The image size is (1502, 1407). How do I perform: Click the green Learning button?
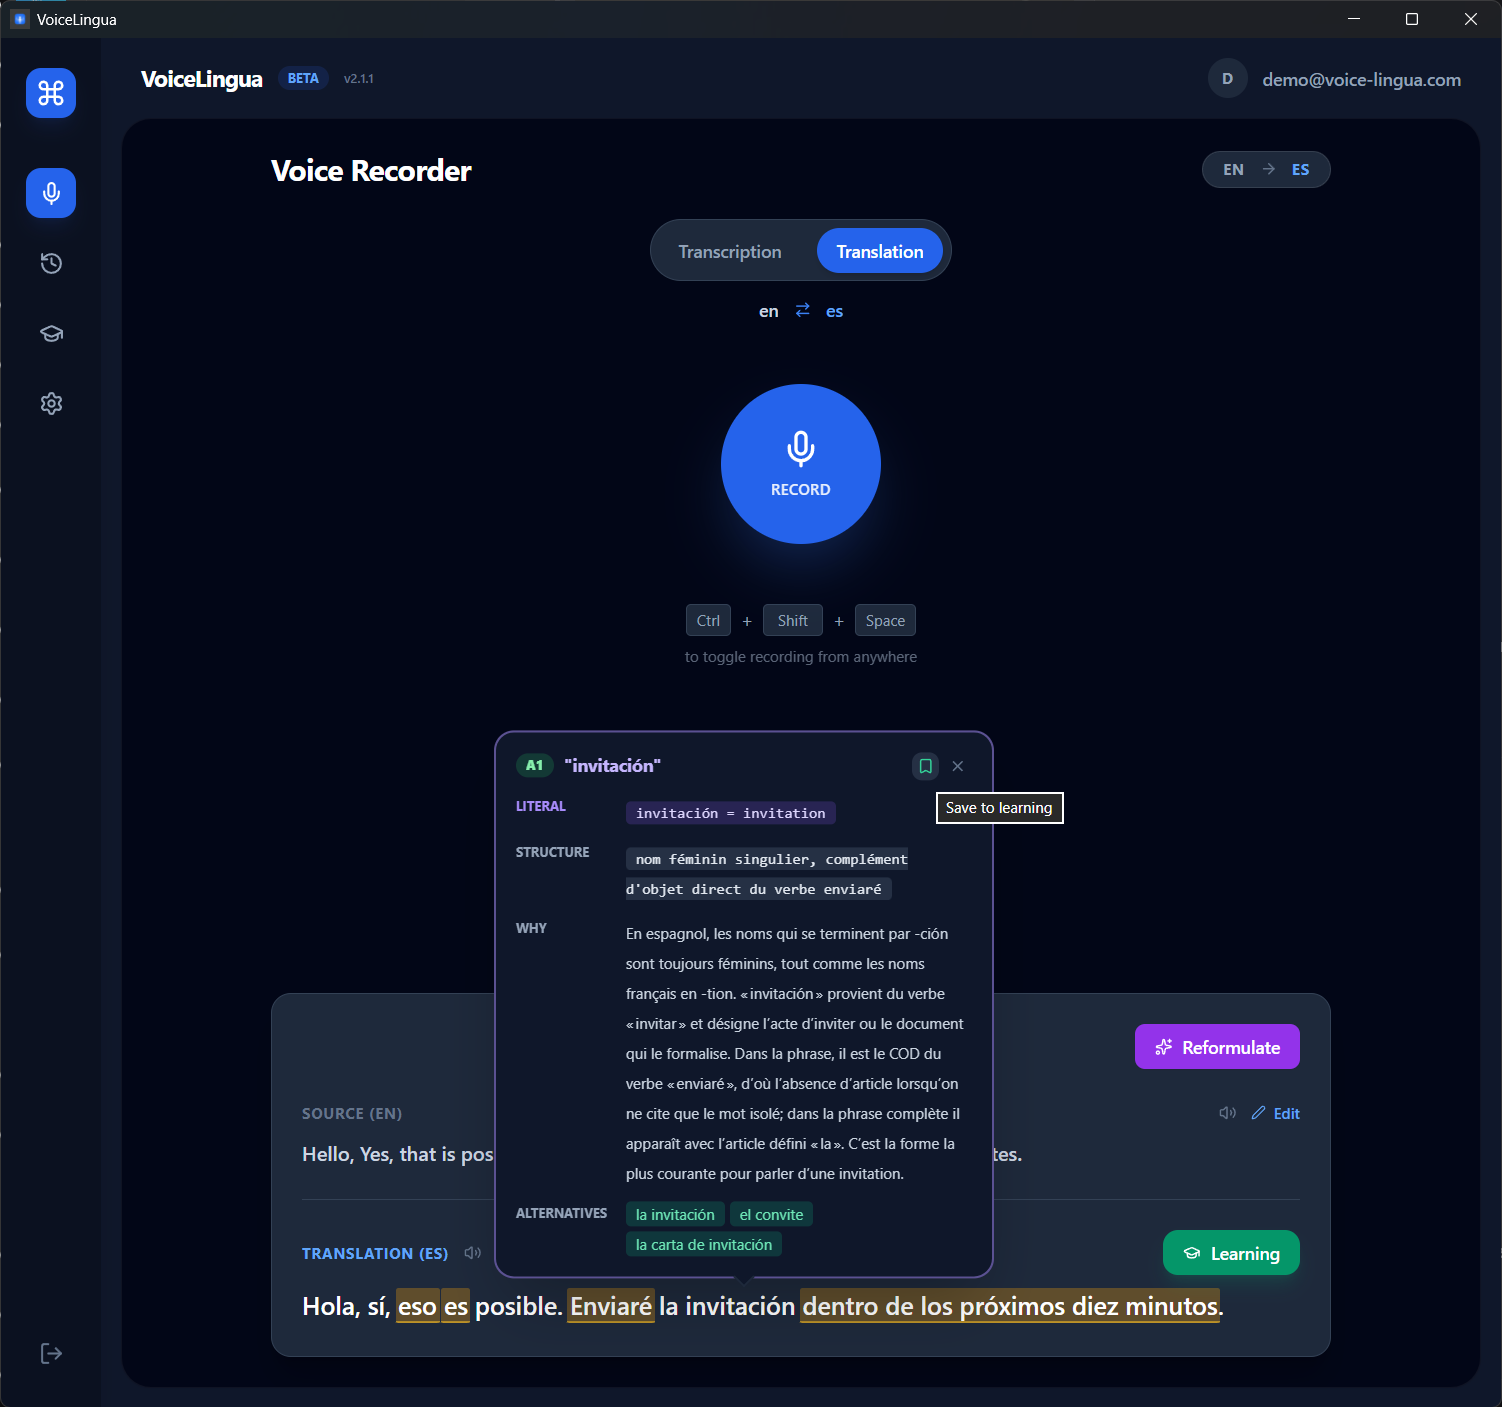point(1231,1253)
